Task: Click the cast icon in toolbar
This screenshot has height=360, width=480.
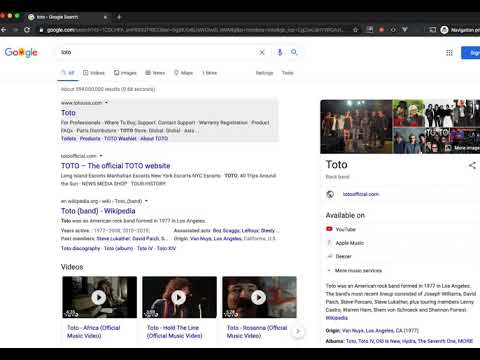Action: 432,30
